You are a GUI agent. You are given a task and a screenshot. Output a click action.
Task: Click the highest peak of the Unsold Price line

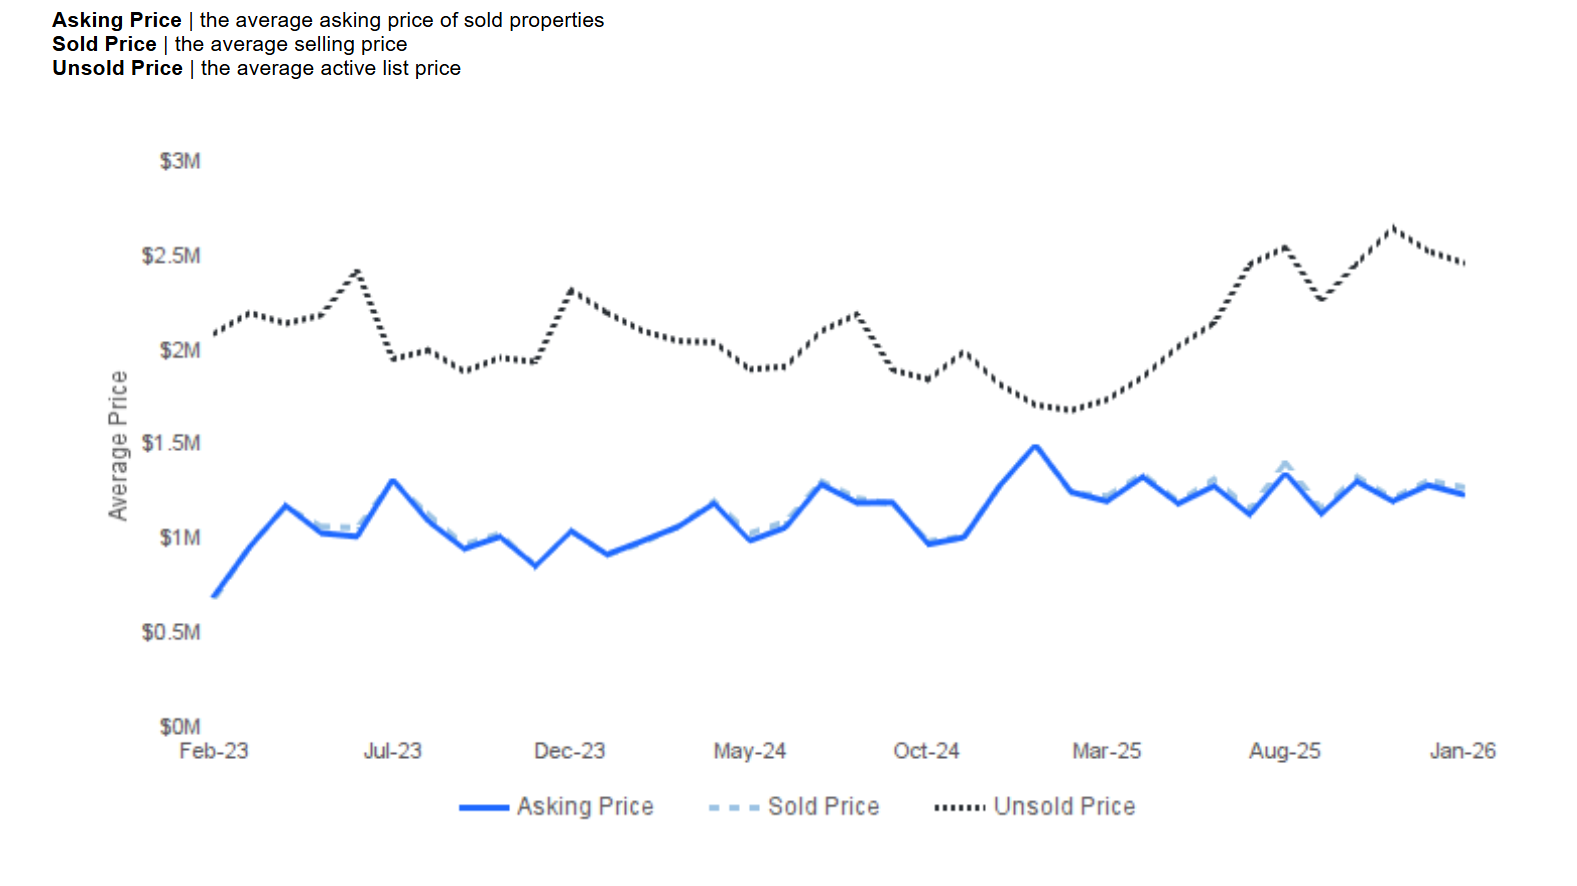(1393, 228)
